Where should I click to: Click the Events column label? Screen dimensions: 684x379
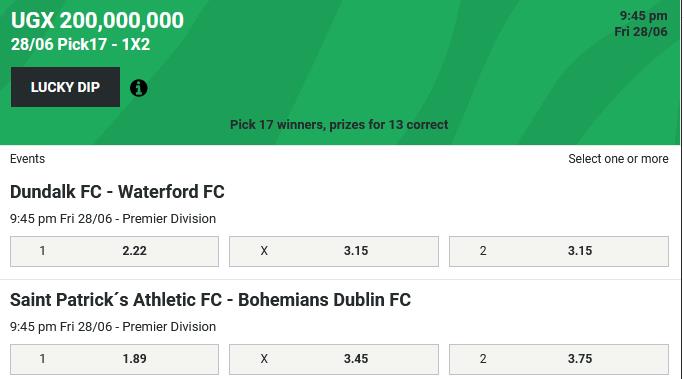click(27, 159)
